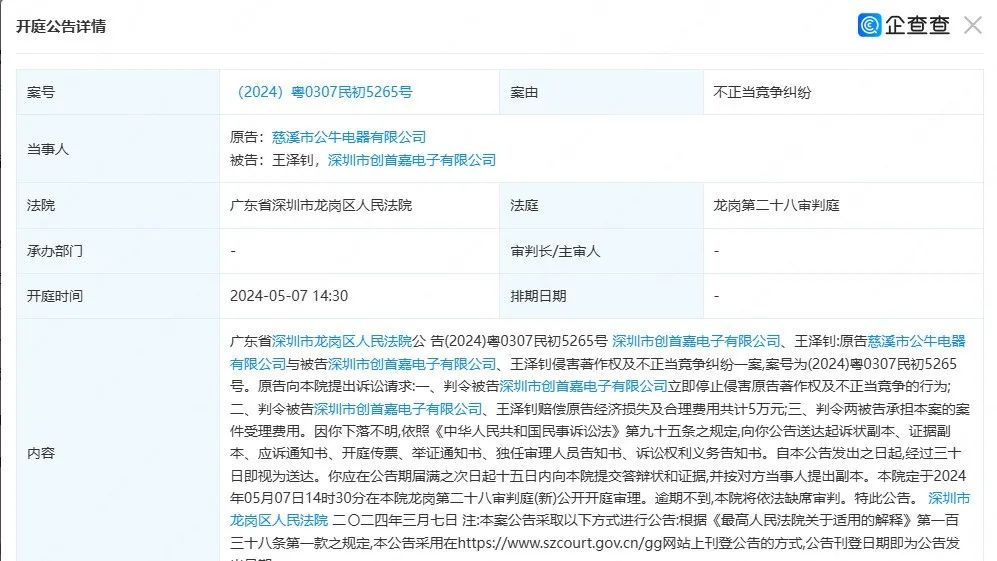This screenshot has height=561, width=997.
Task: Open the first 深圳市龙岗区人民法院 link in 内容
Action: (342, 341)
